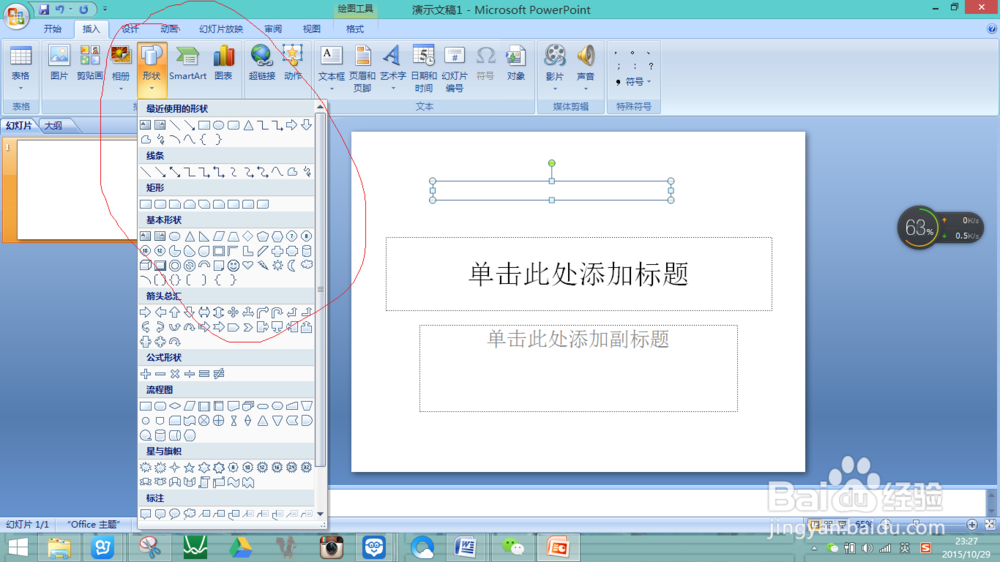Open the Windows Start button

(18, 547)
